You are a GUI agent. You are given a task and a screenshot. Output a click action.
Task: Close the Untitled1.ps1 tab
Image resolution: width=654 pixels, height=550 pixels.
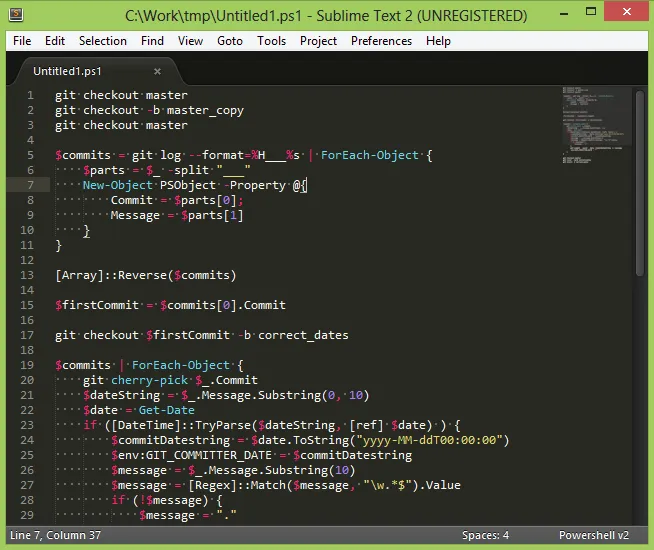point(157,72)
